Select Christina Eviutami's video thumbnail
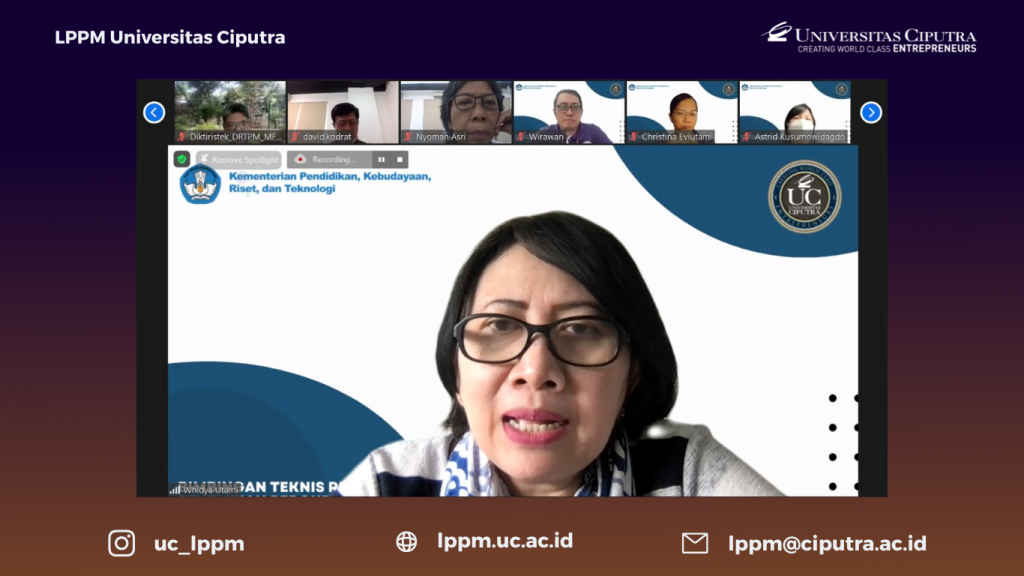The height and width of the screenshot is (576, 1024). (680, 108)
